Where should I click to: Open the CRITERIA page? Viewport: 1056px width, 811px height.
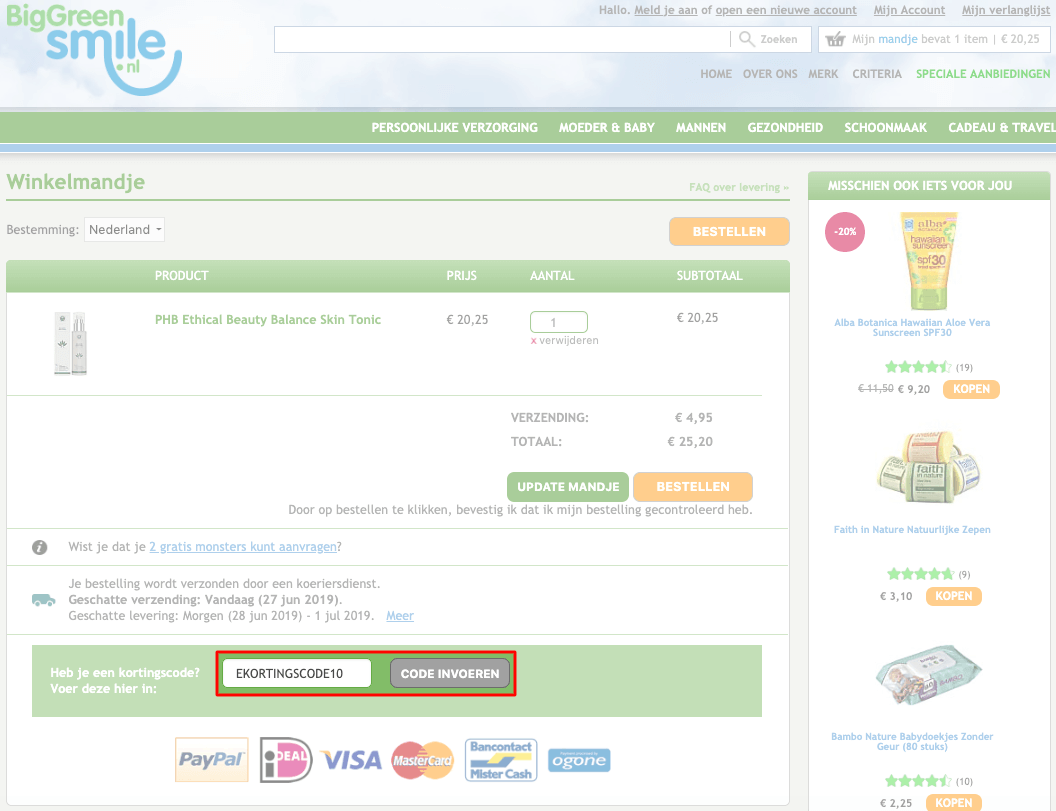coord(877,74)
